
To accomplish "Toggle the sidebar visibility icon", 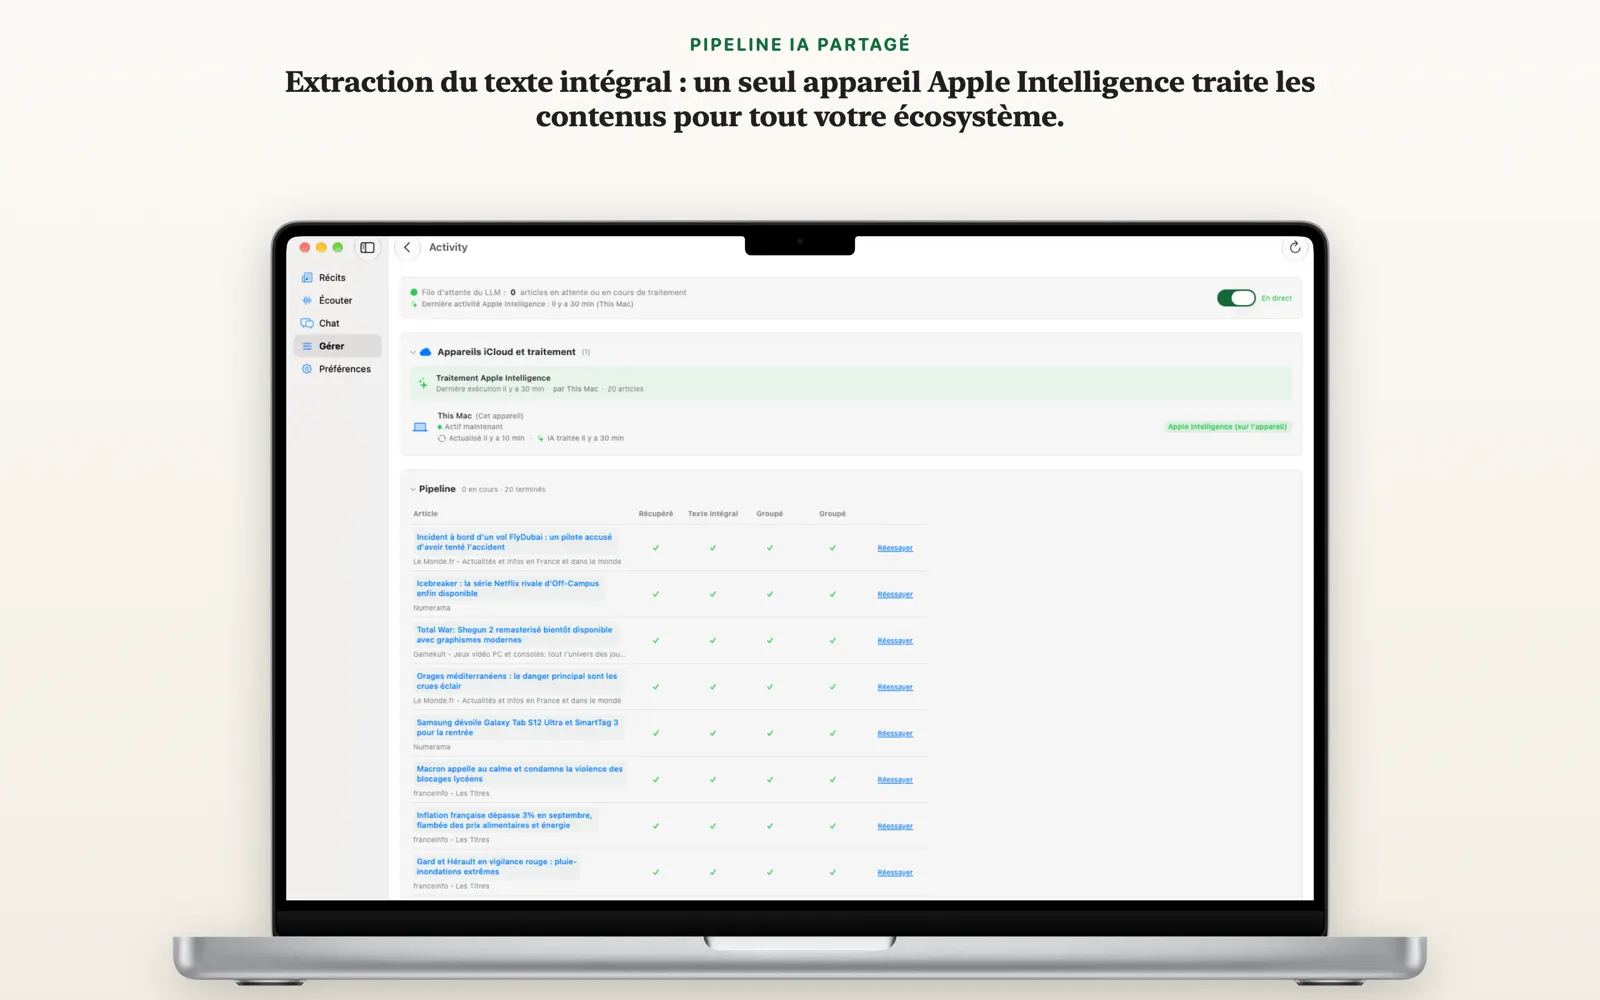I will coord(367,248).
